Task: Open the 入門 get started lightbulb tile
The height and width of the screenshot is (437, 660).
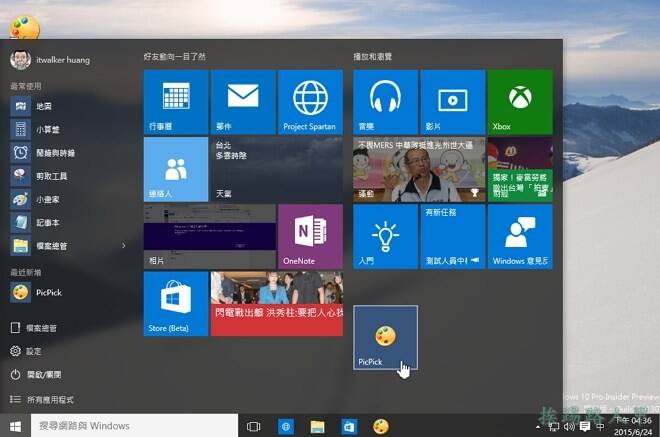Action: [386, 237]
